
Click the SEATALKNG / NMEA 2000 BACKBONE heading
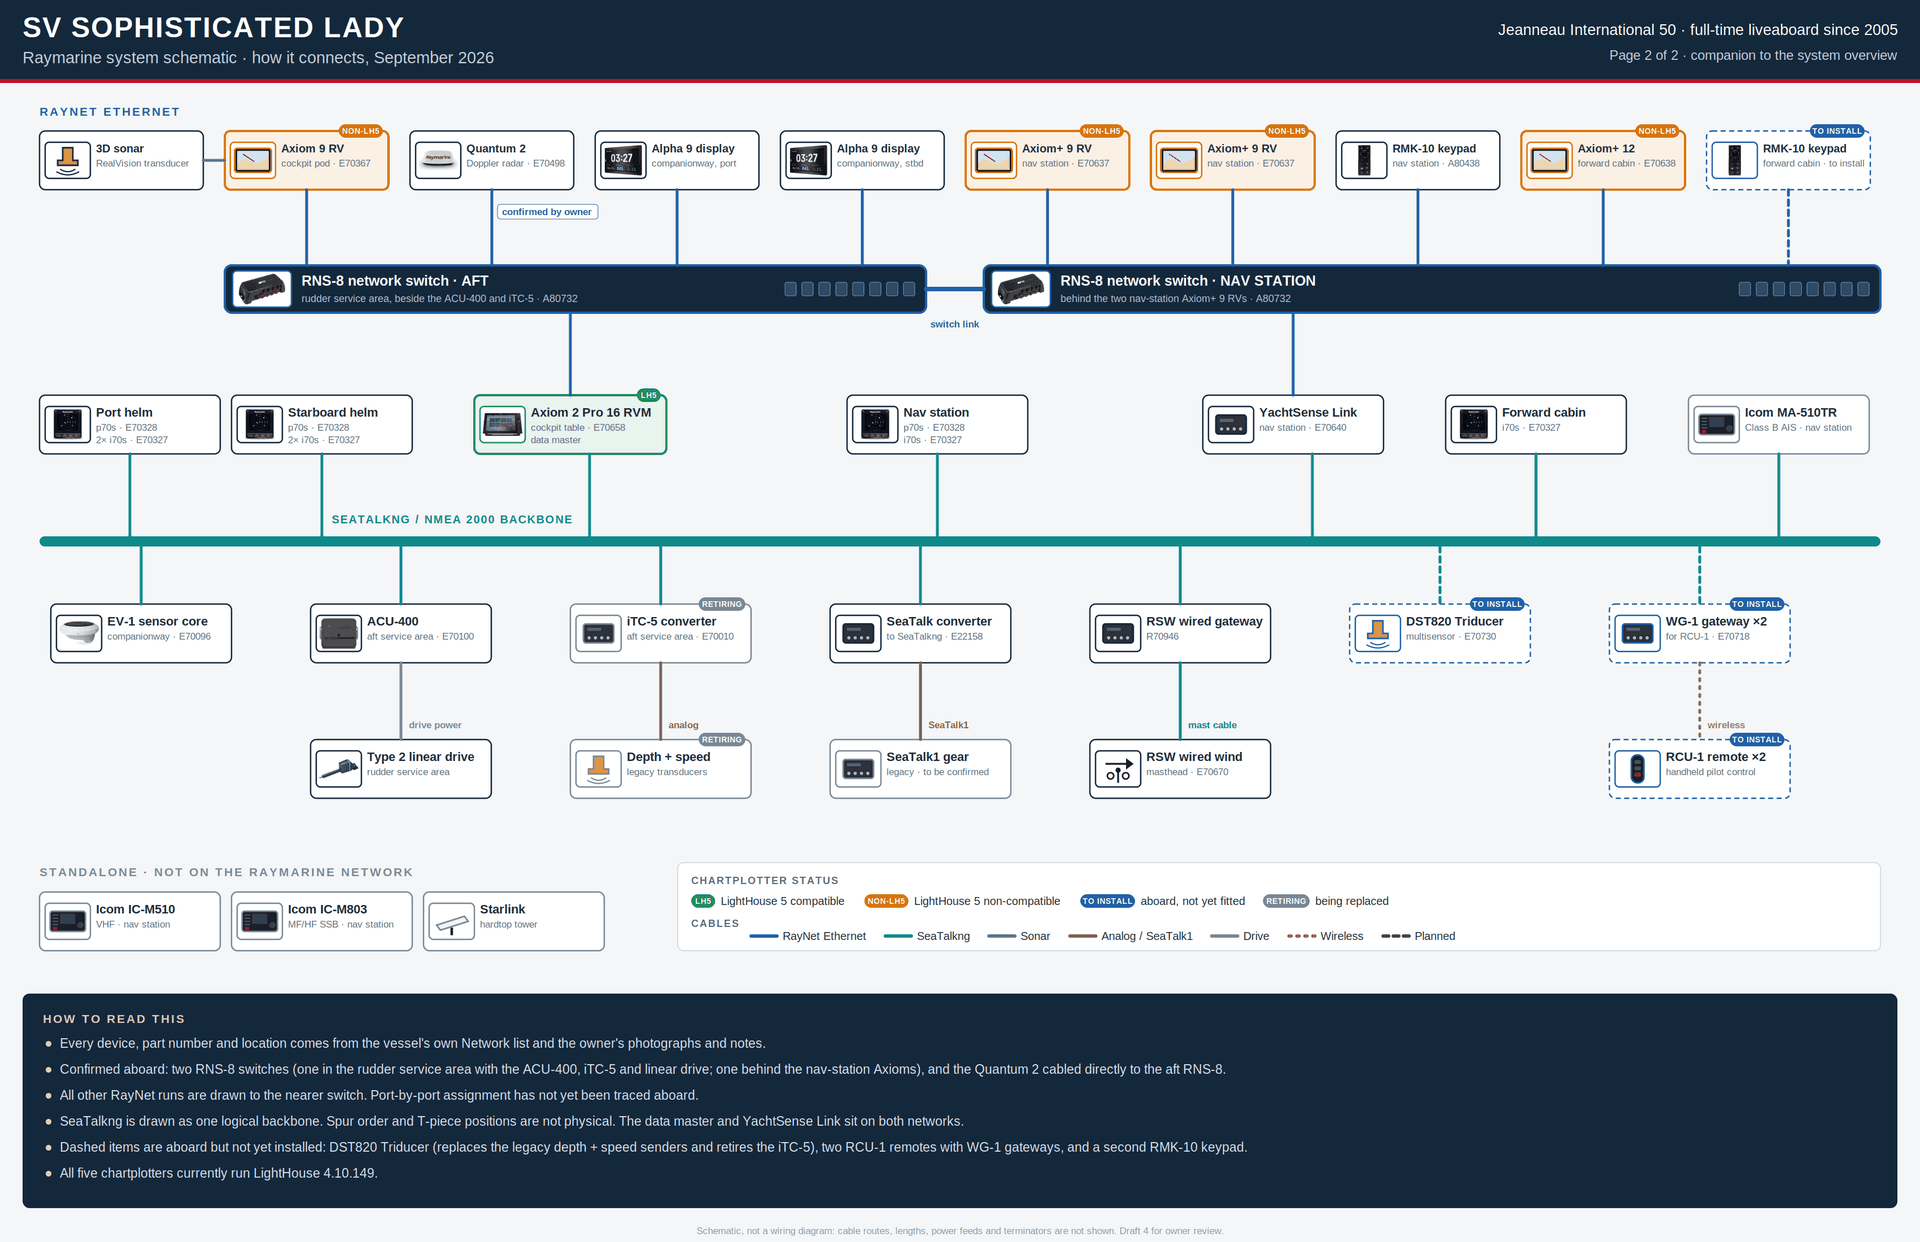click(x=452, y=519)
